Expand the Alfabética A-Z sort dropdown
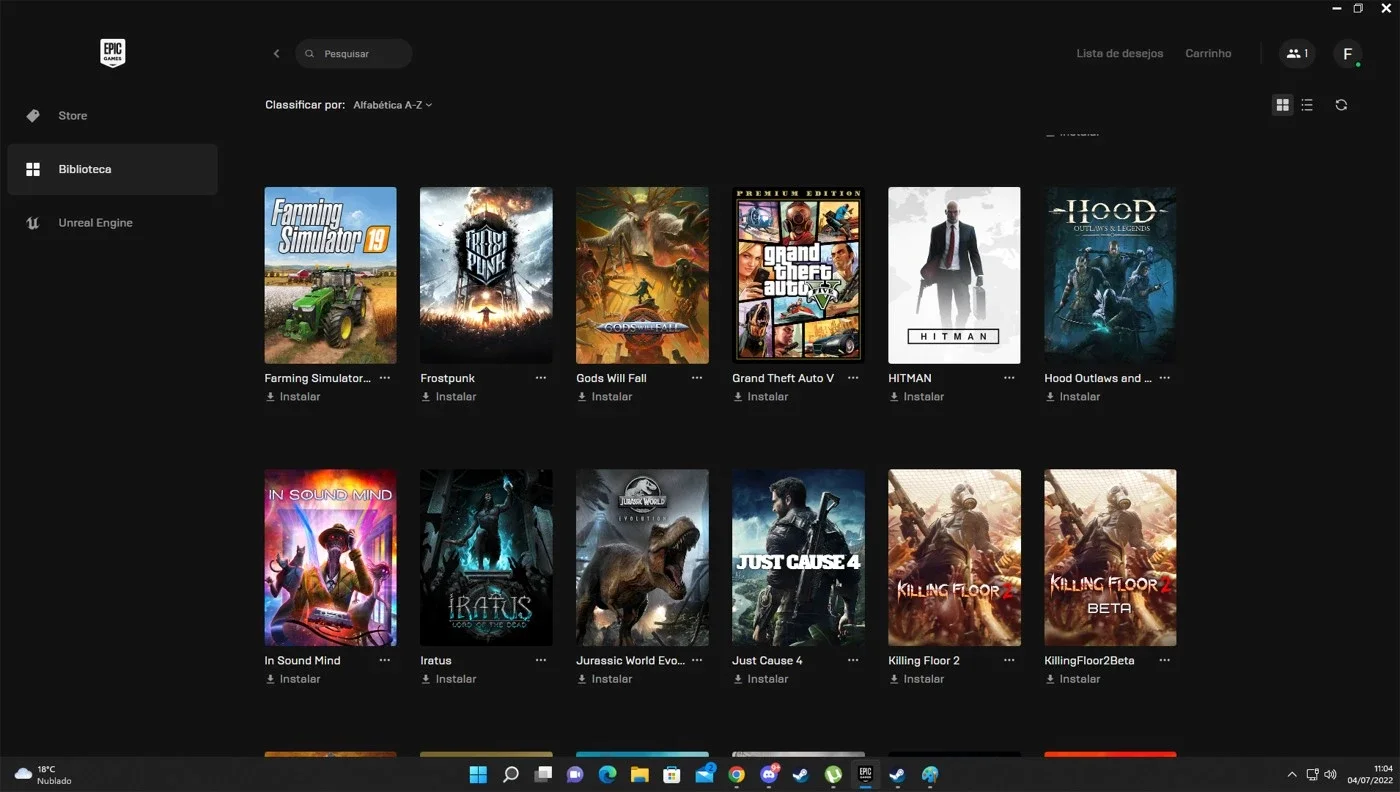 pyautogui.click(x=392, y=105)
